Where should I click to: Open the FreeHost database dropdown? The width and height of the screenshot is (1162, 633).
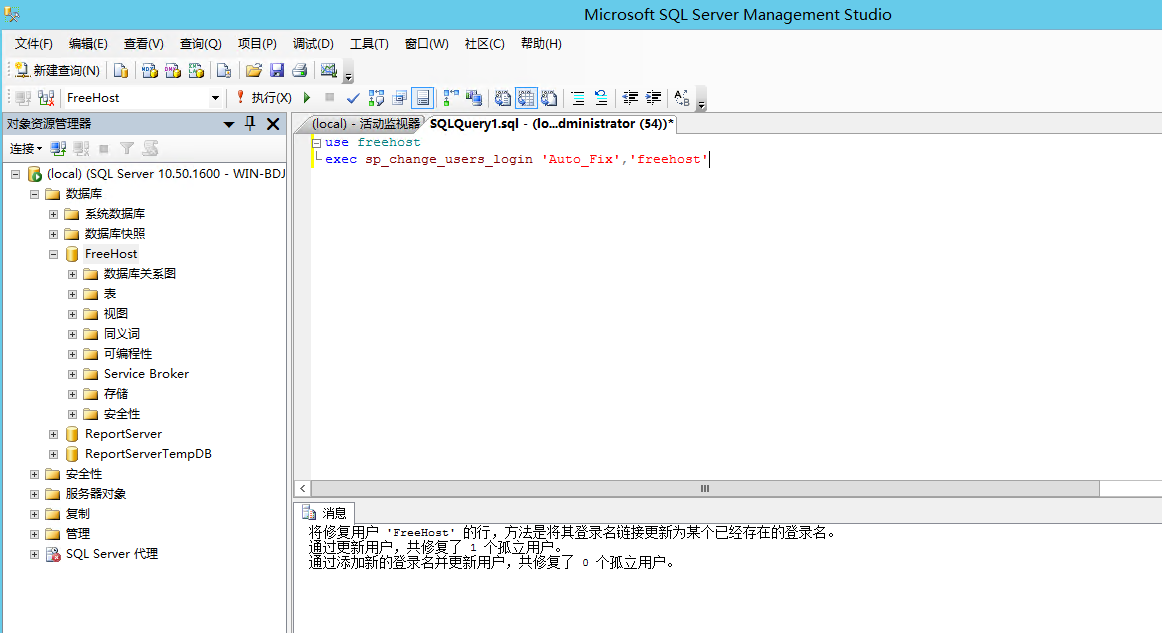tap(215, 98)
